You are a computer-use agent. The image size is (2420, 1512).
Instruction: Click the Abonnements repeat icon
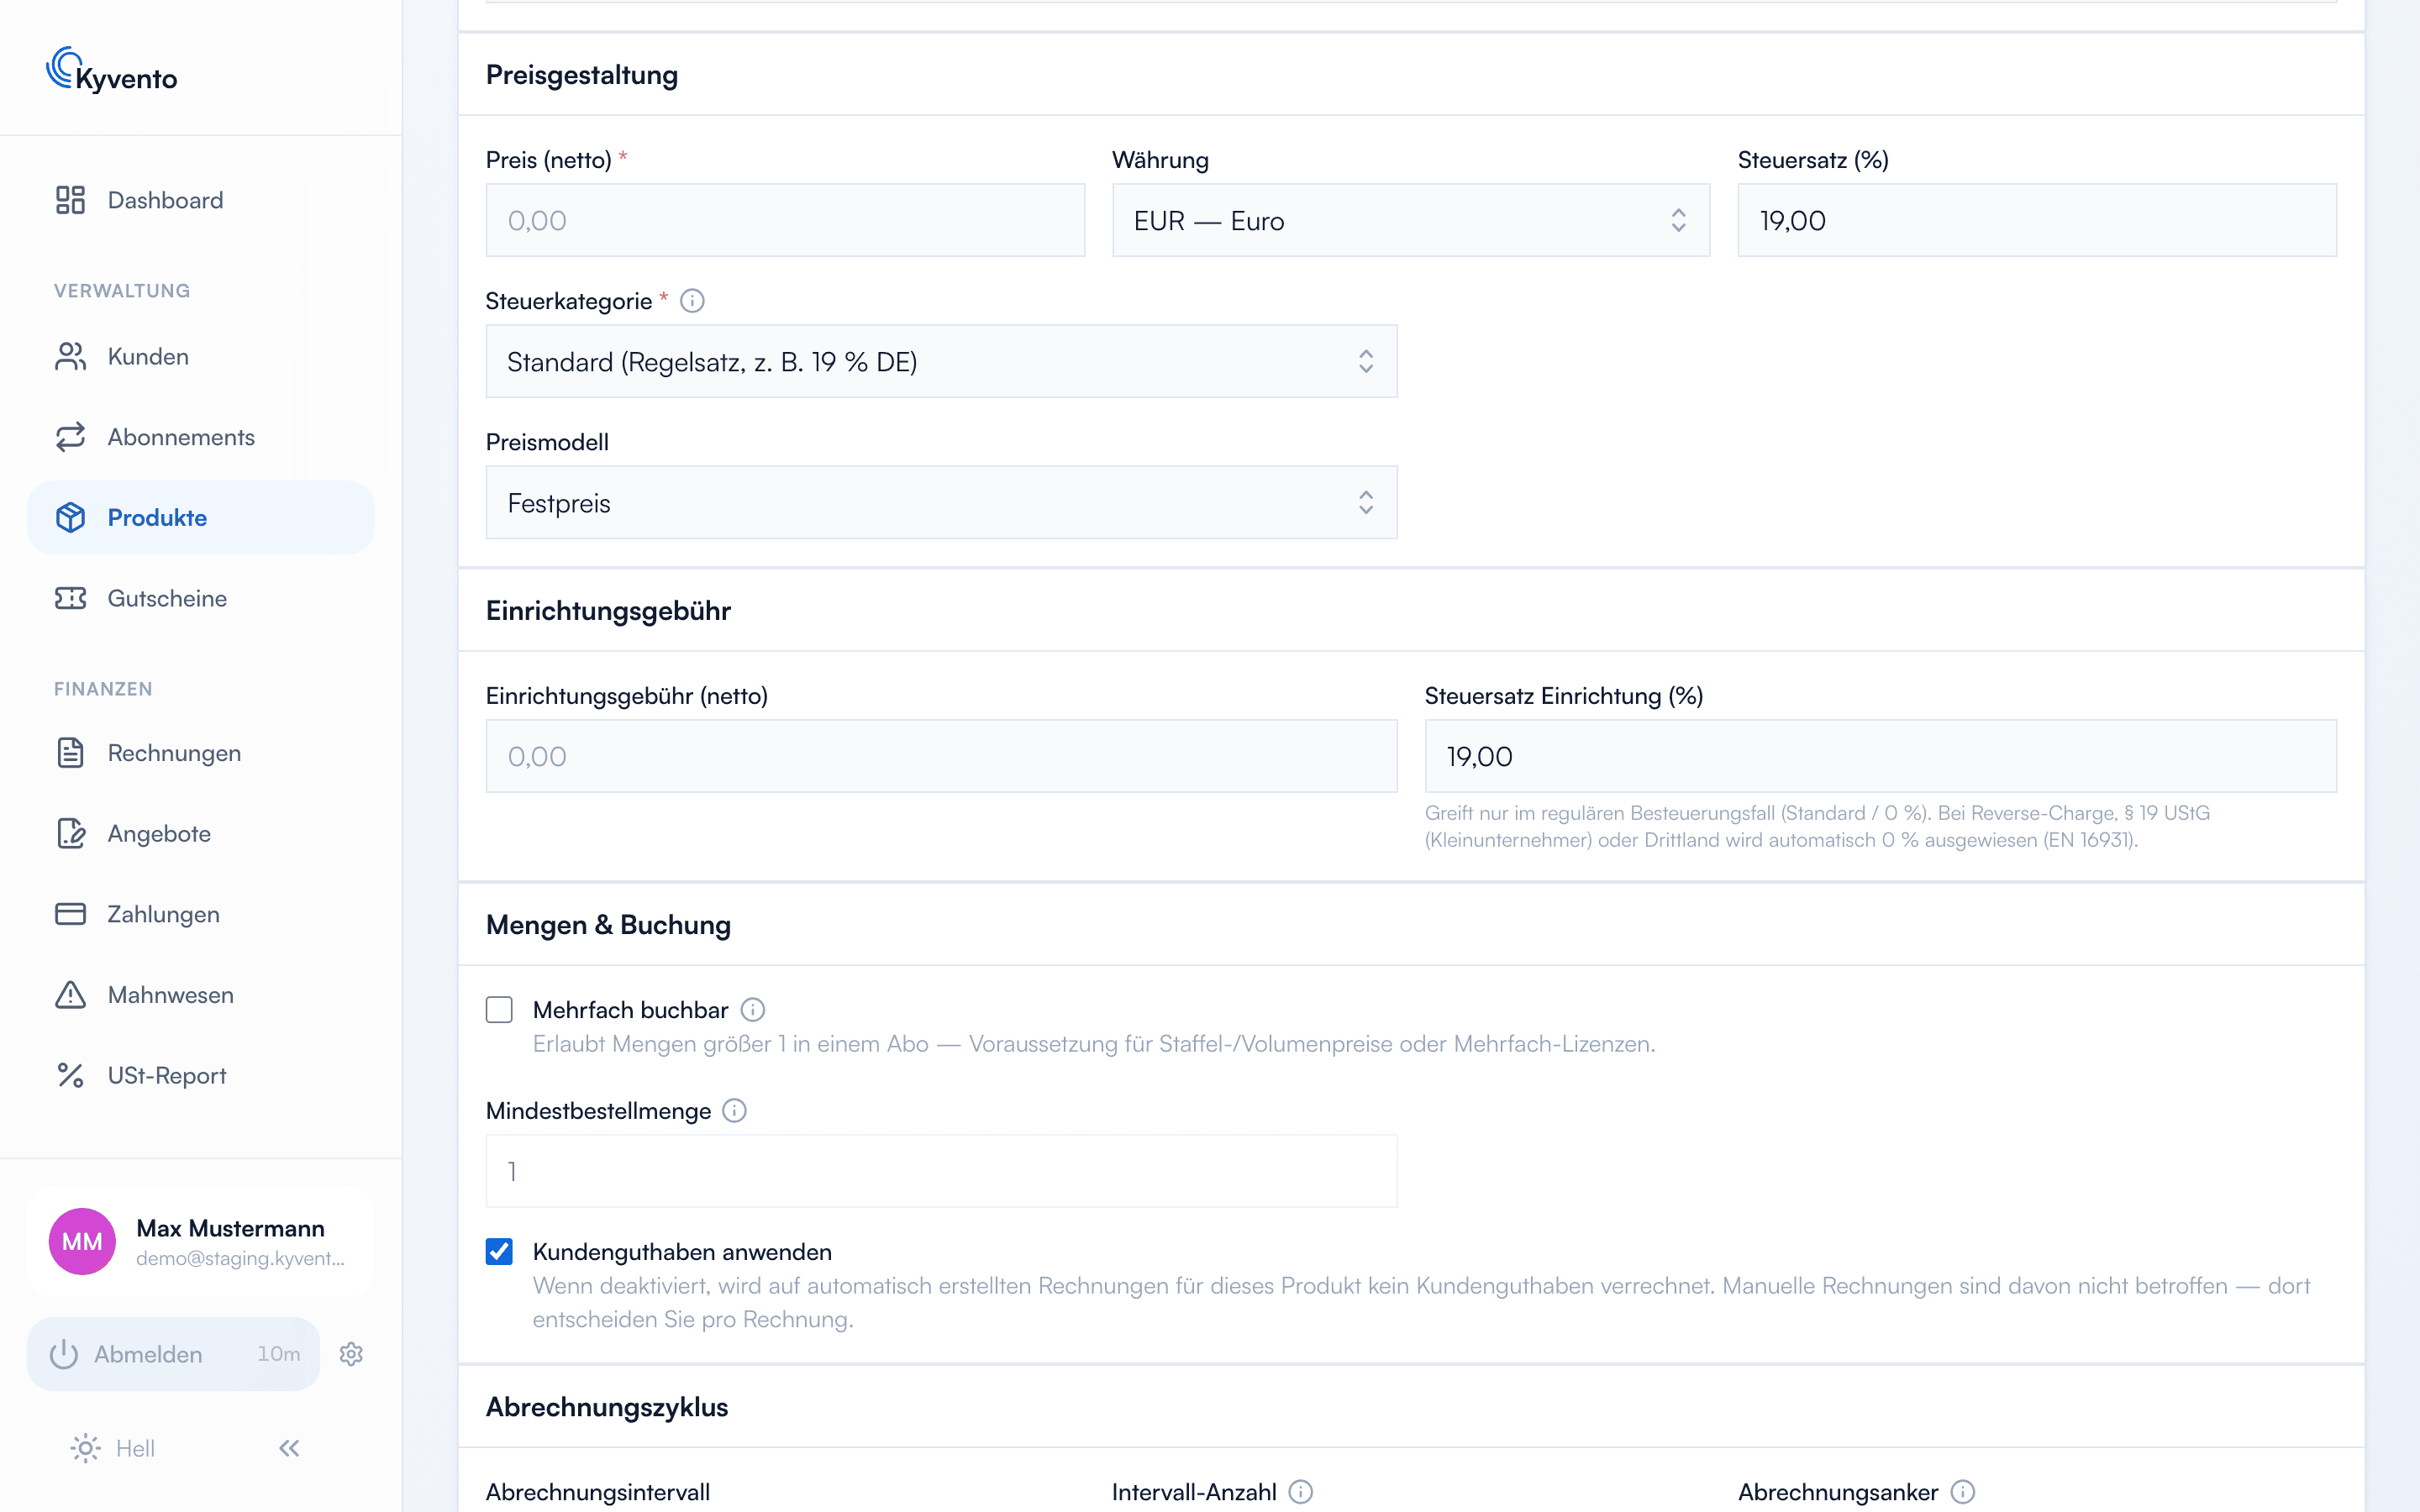(70, 437)
